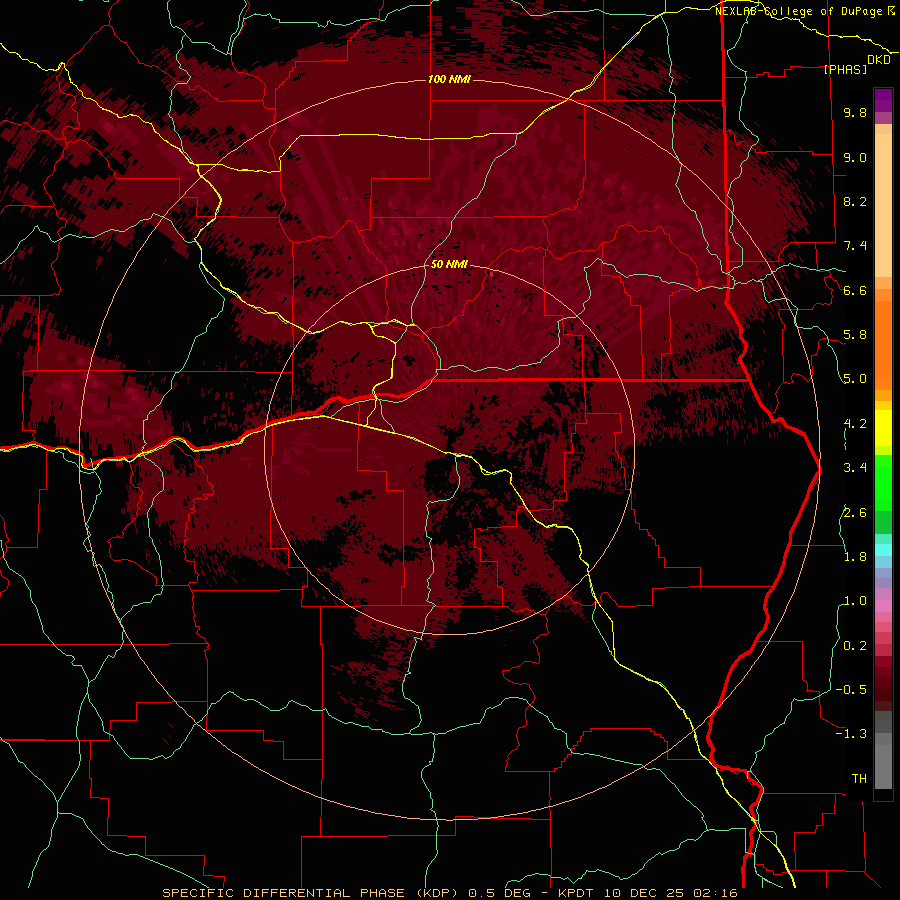
Task: Click the 9.0 scale value
Action: [855, 157]
